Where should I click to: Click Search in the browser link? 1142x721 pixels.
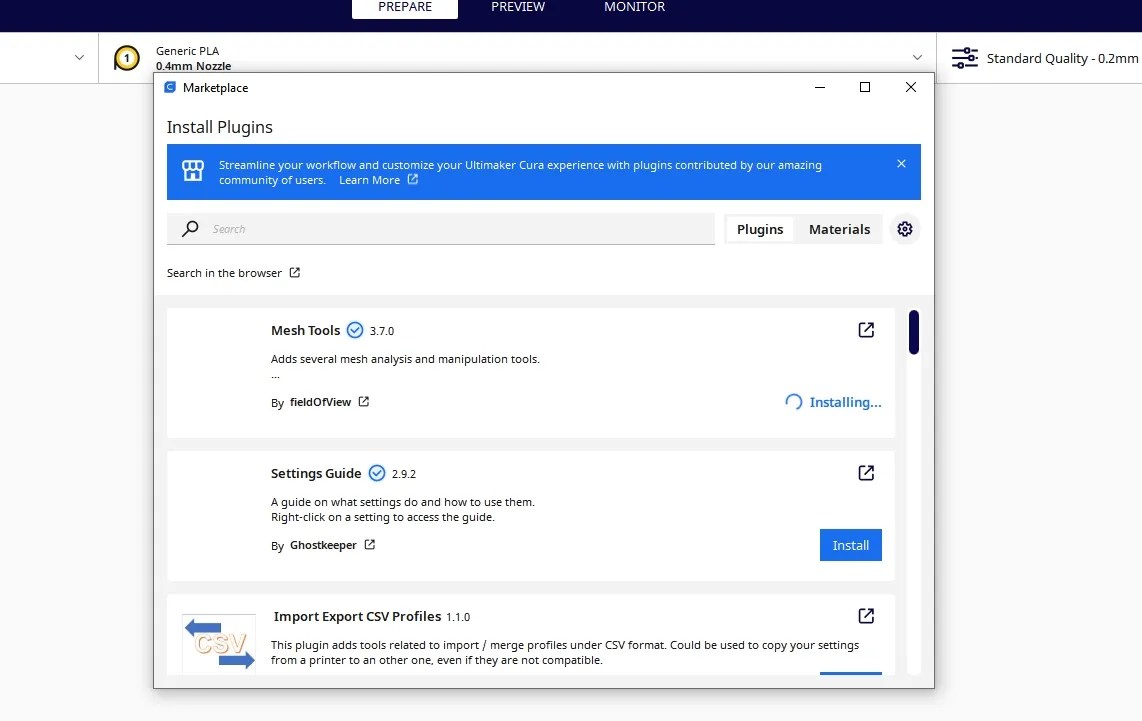coord(224,273)
